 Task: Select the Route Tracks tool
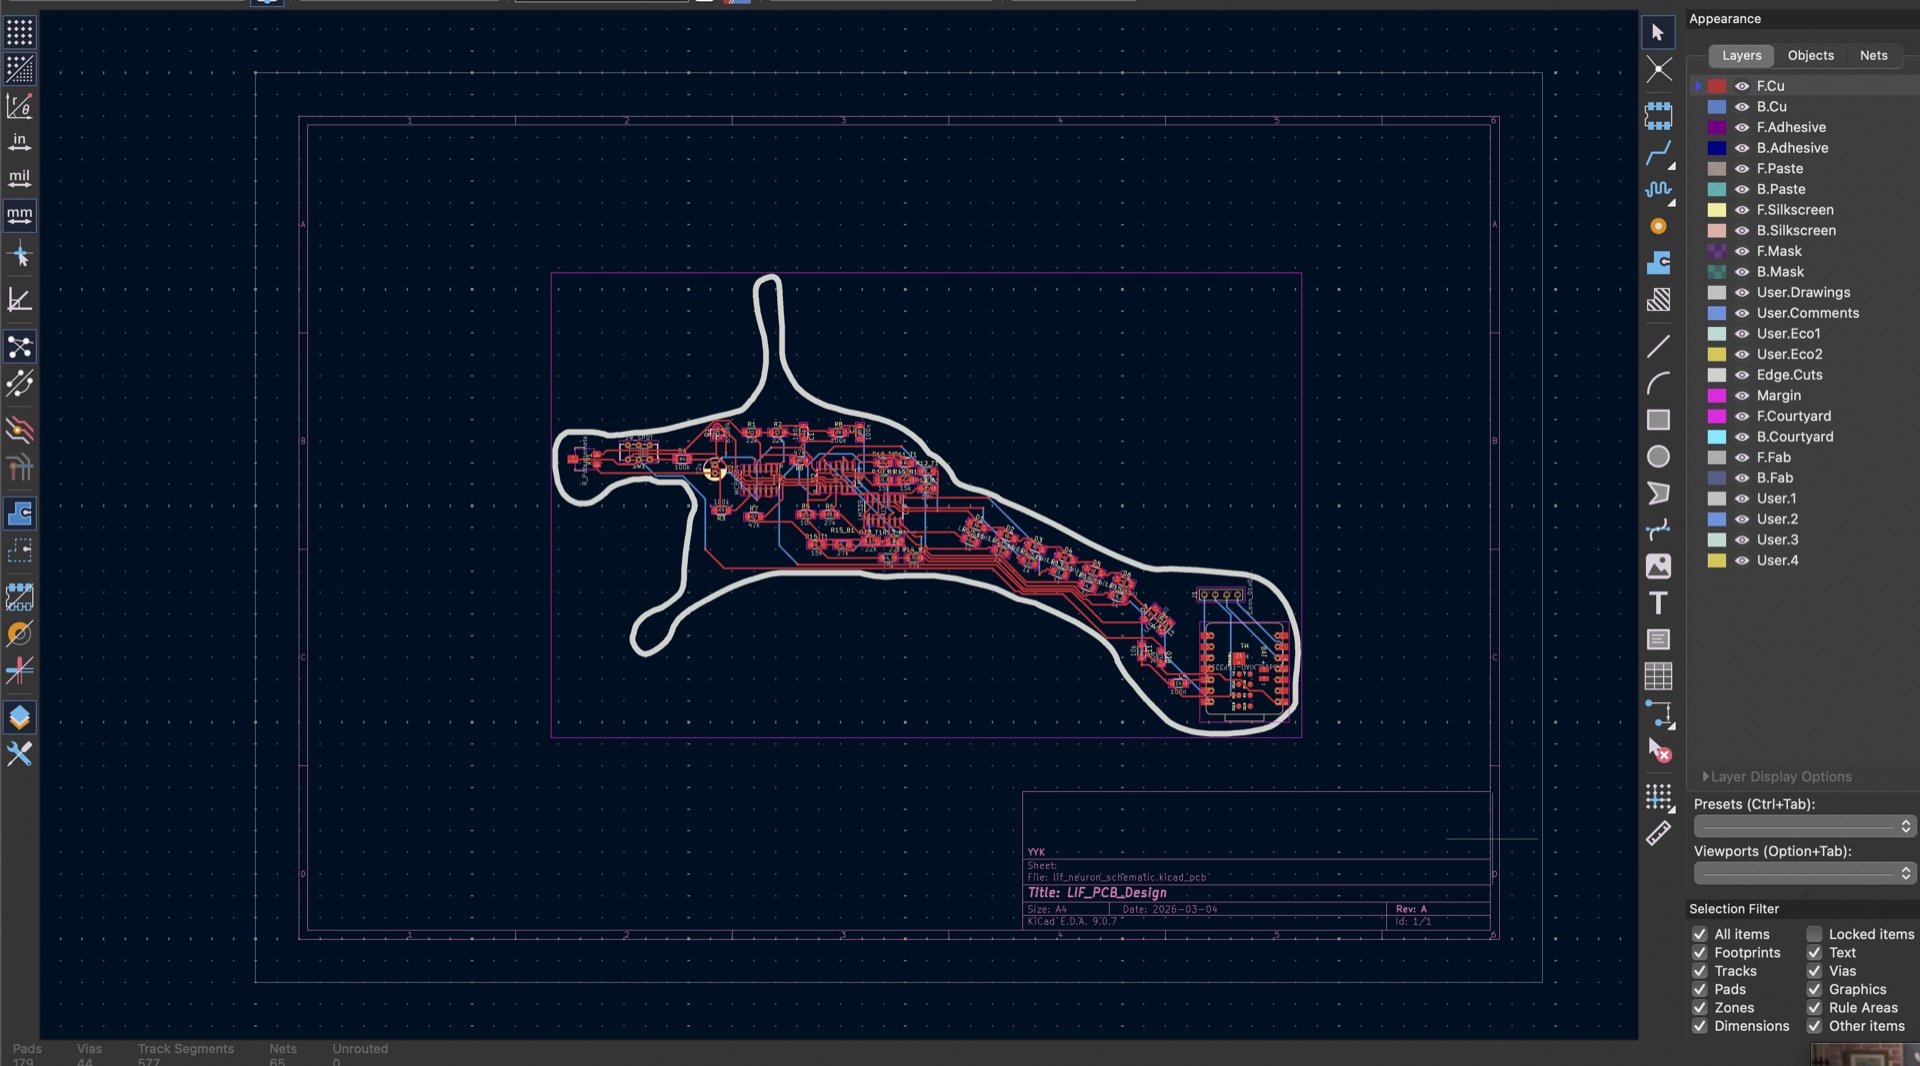(1660, 152)
